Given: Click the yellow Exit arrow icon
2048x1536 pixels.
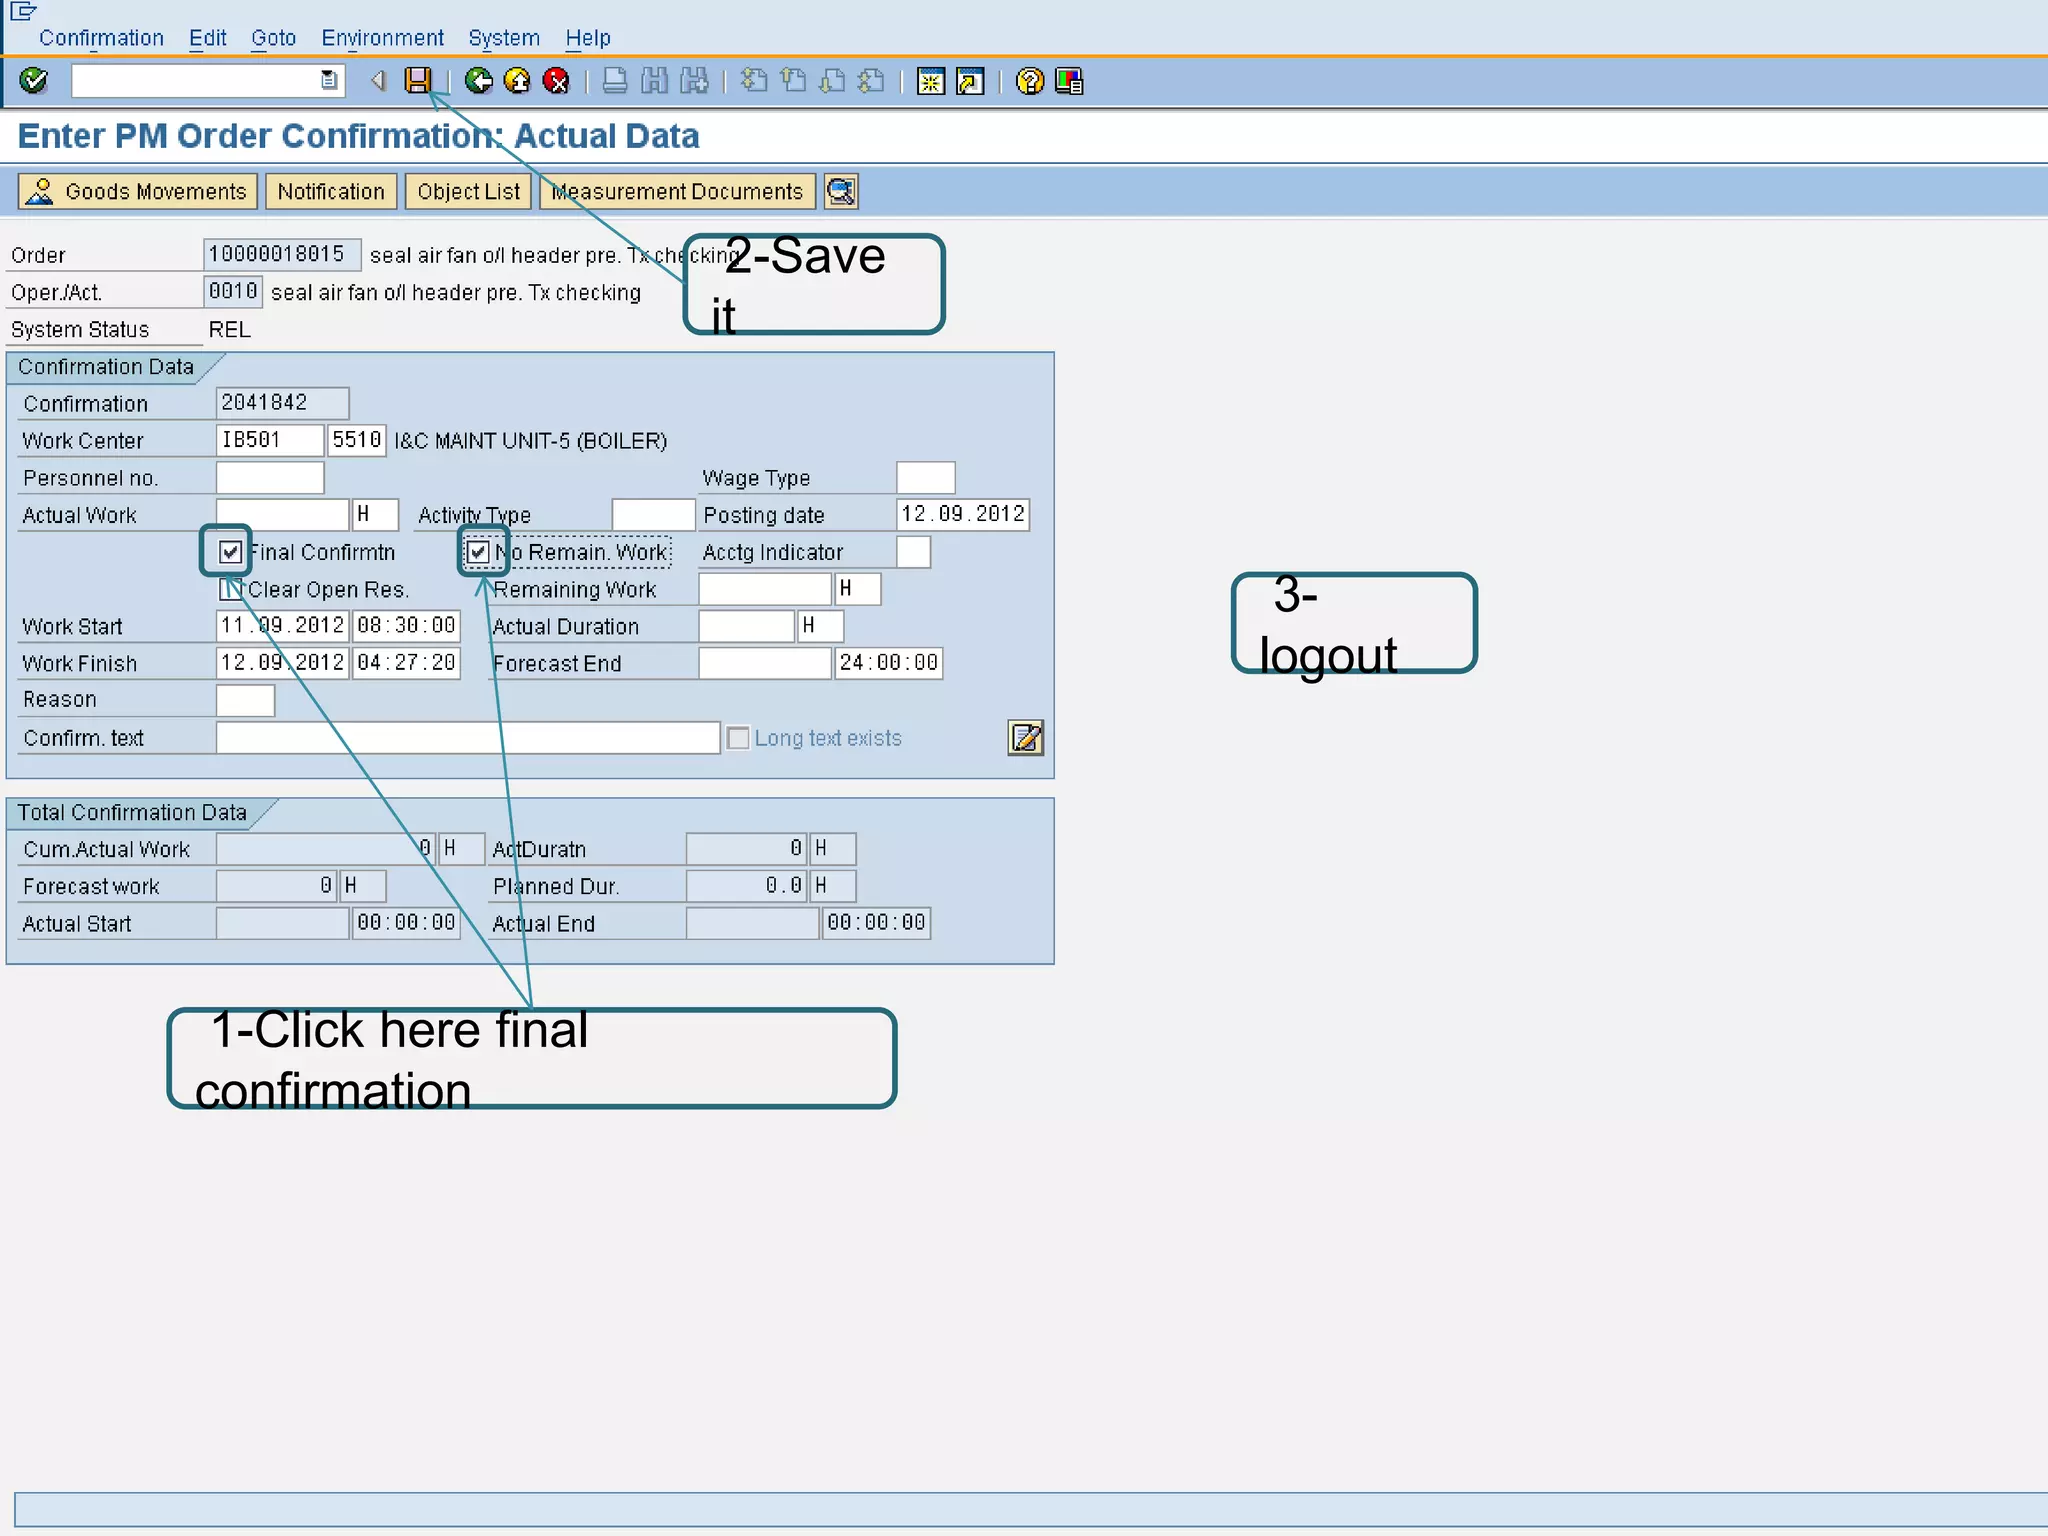Looking at the screenshot, I should click(517, 81).
